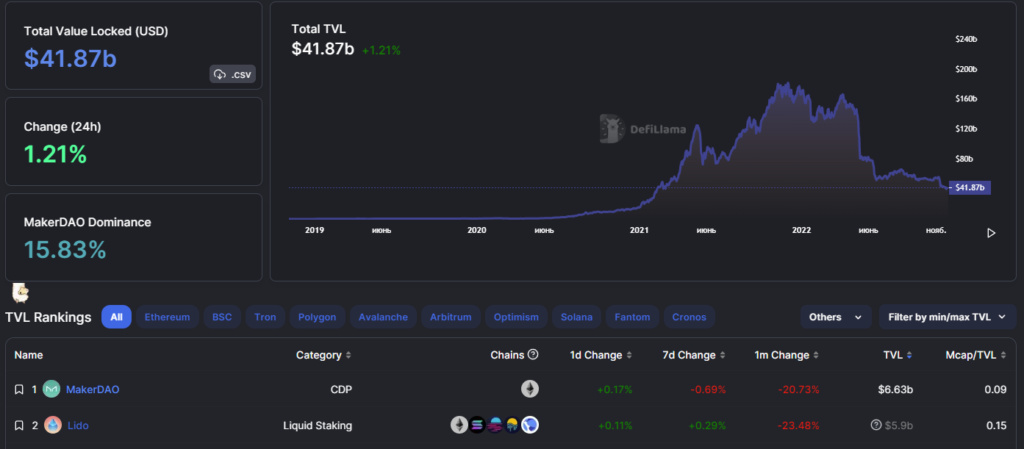Image resolution: width=1024 pixels, height=449 pixels.
Task: Sort table by 7d Change
Action: coord(694,355)
